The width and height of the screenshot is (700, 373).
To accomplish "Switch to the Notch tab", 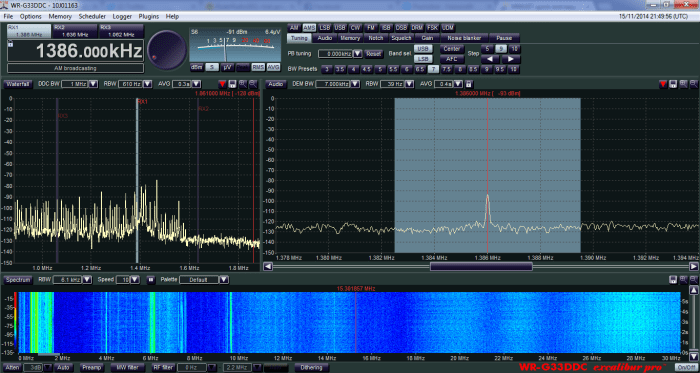I will (x=376, y=38).
